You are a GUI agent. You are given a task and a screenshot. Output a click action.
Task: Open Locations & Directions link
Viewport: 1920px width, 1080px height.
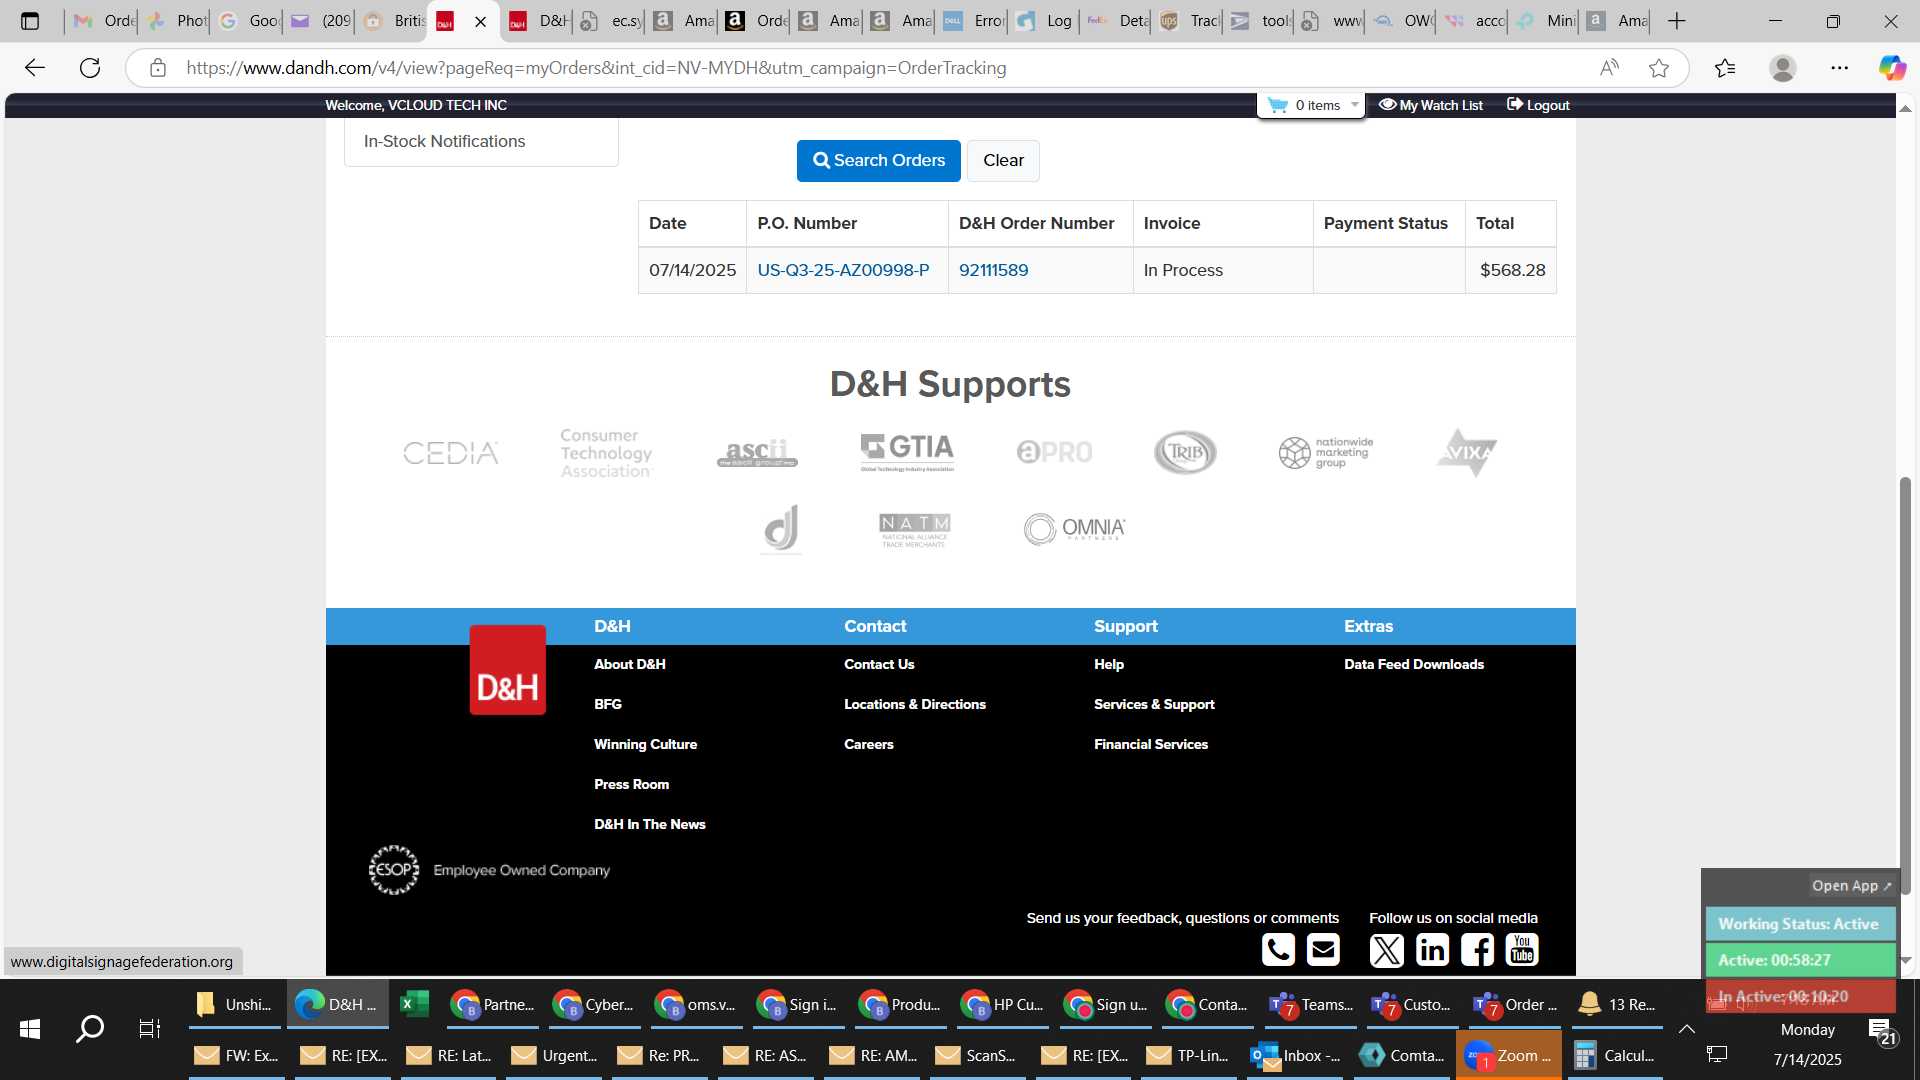pyautogui.click(x=914, y=704)
